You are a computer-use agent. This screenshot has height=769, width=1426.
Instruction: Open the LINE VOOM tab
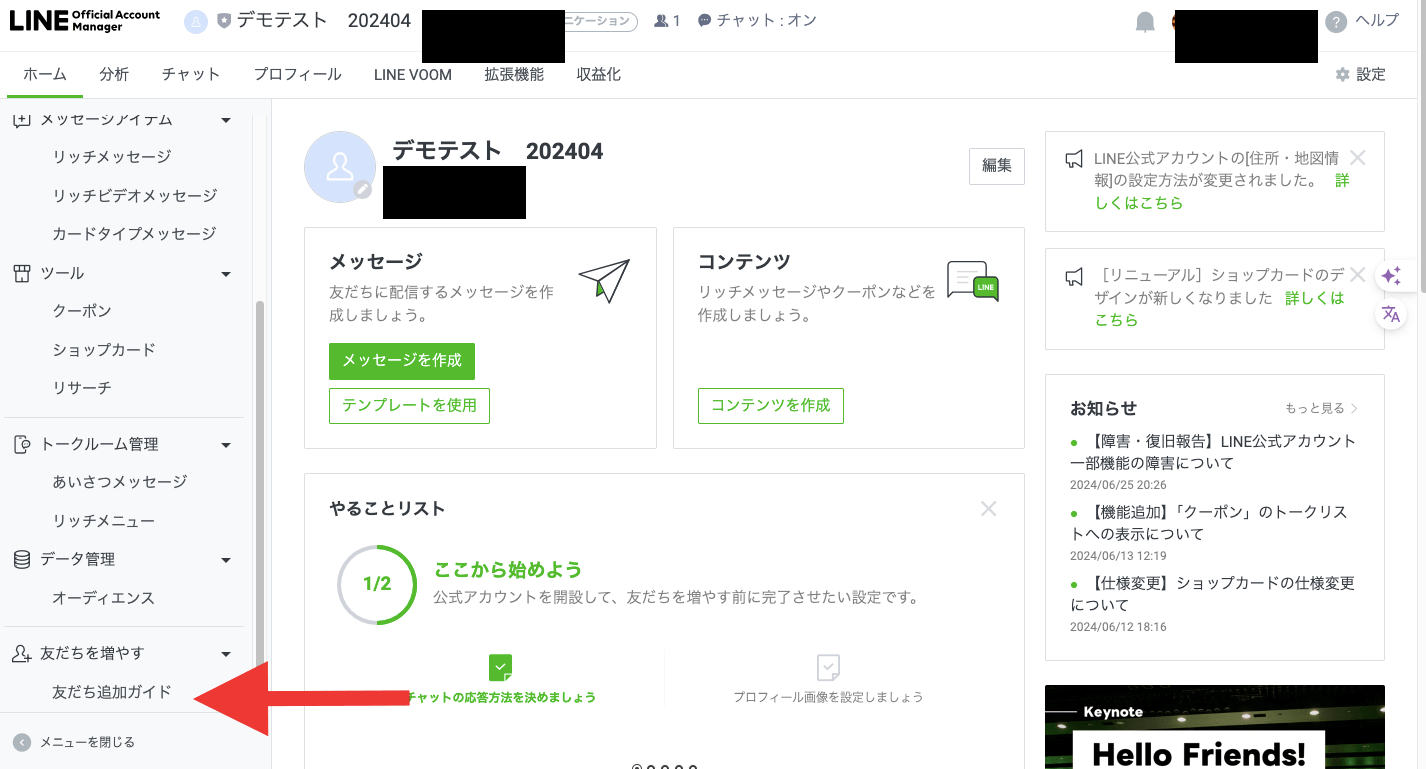click(413, 75)
